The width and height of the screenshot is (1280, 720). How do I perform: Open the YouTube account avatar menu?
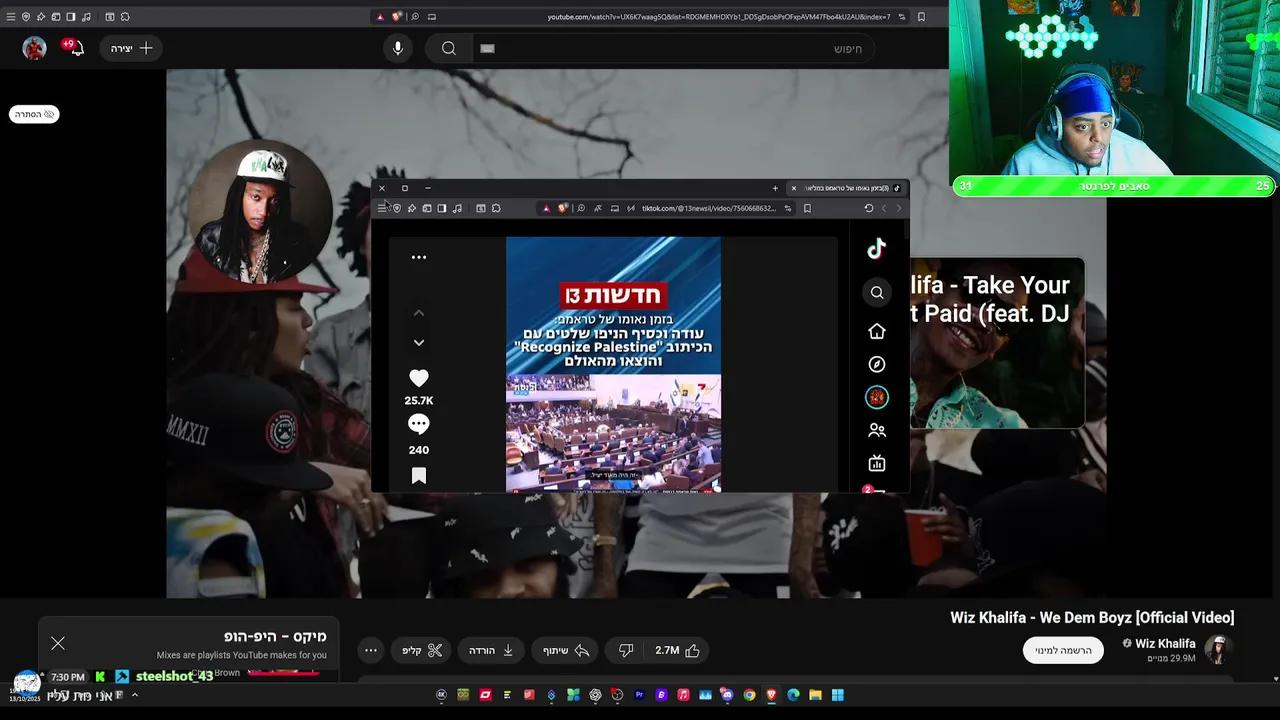coord(35,48)
